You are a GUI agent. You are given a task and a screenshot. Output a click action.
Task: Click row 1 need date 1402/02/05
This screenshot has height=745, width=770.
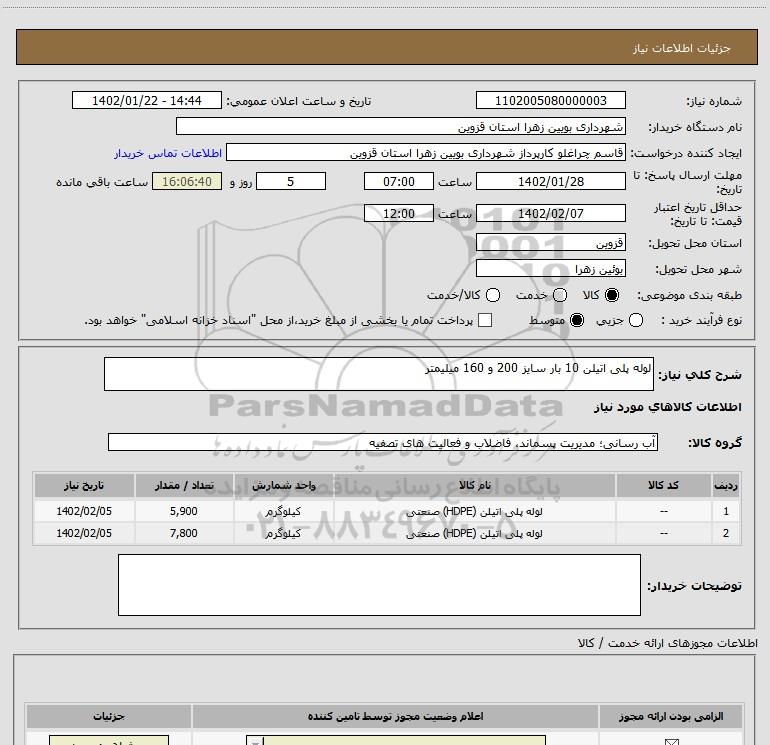tap(84, 511)
